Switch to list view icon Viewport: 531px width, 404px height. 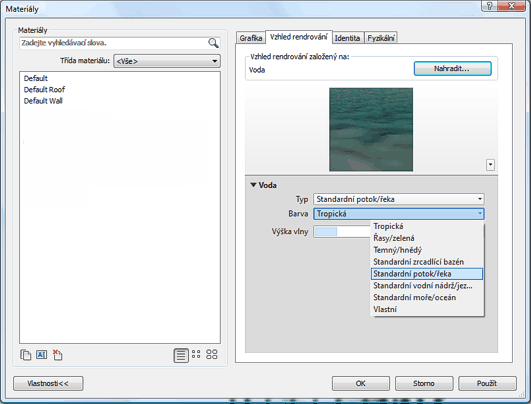[181, 355]
